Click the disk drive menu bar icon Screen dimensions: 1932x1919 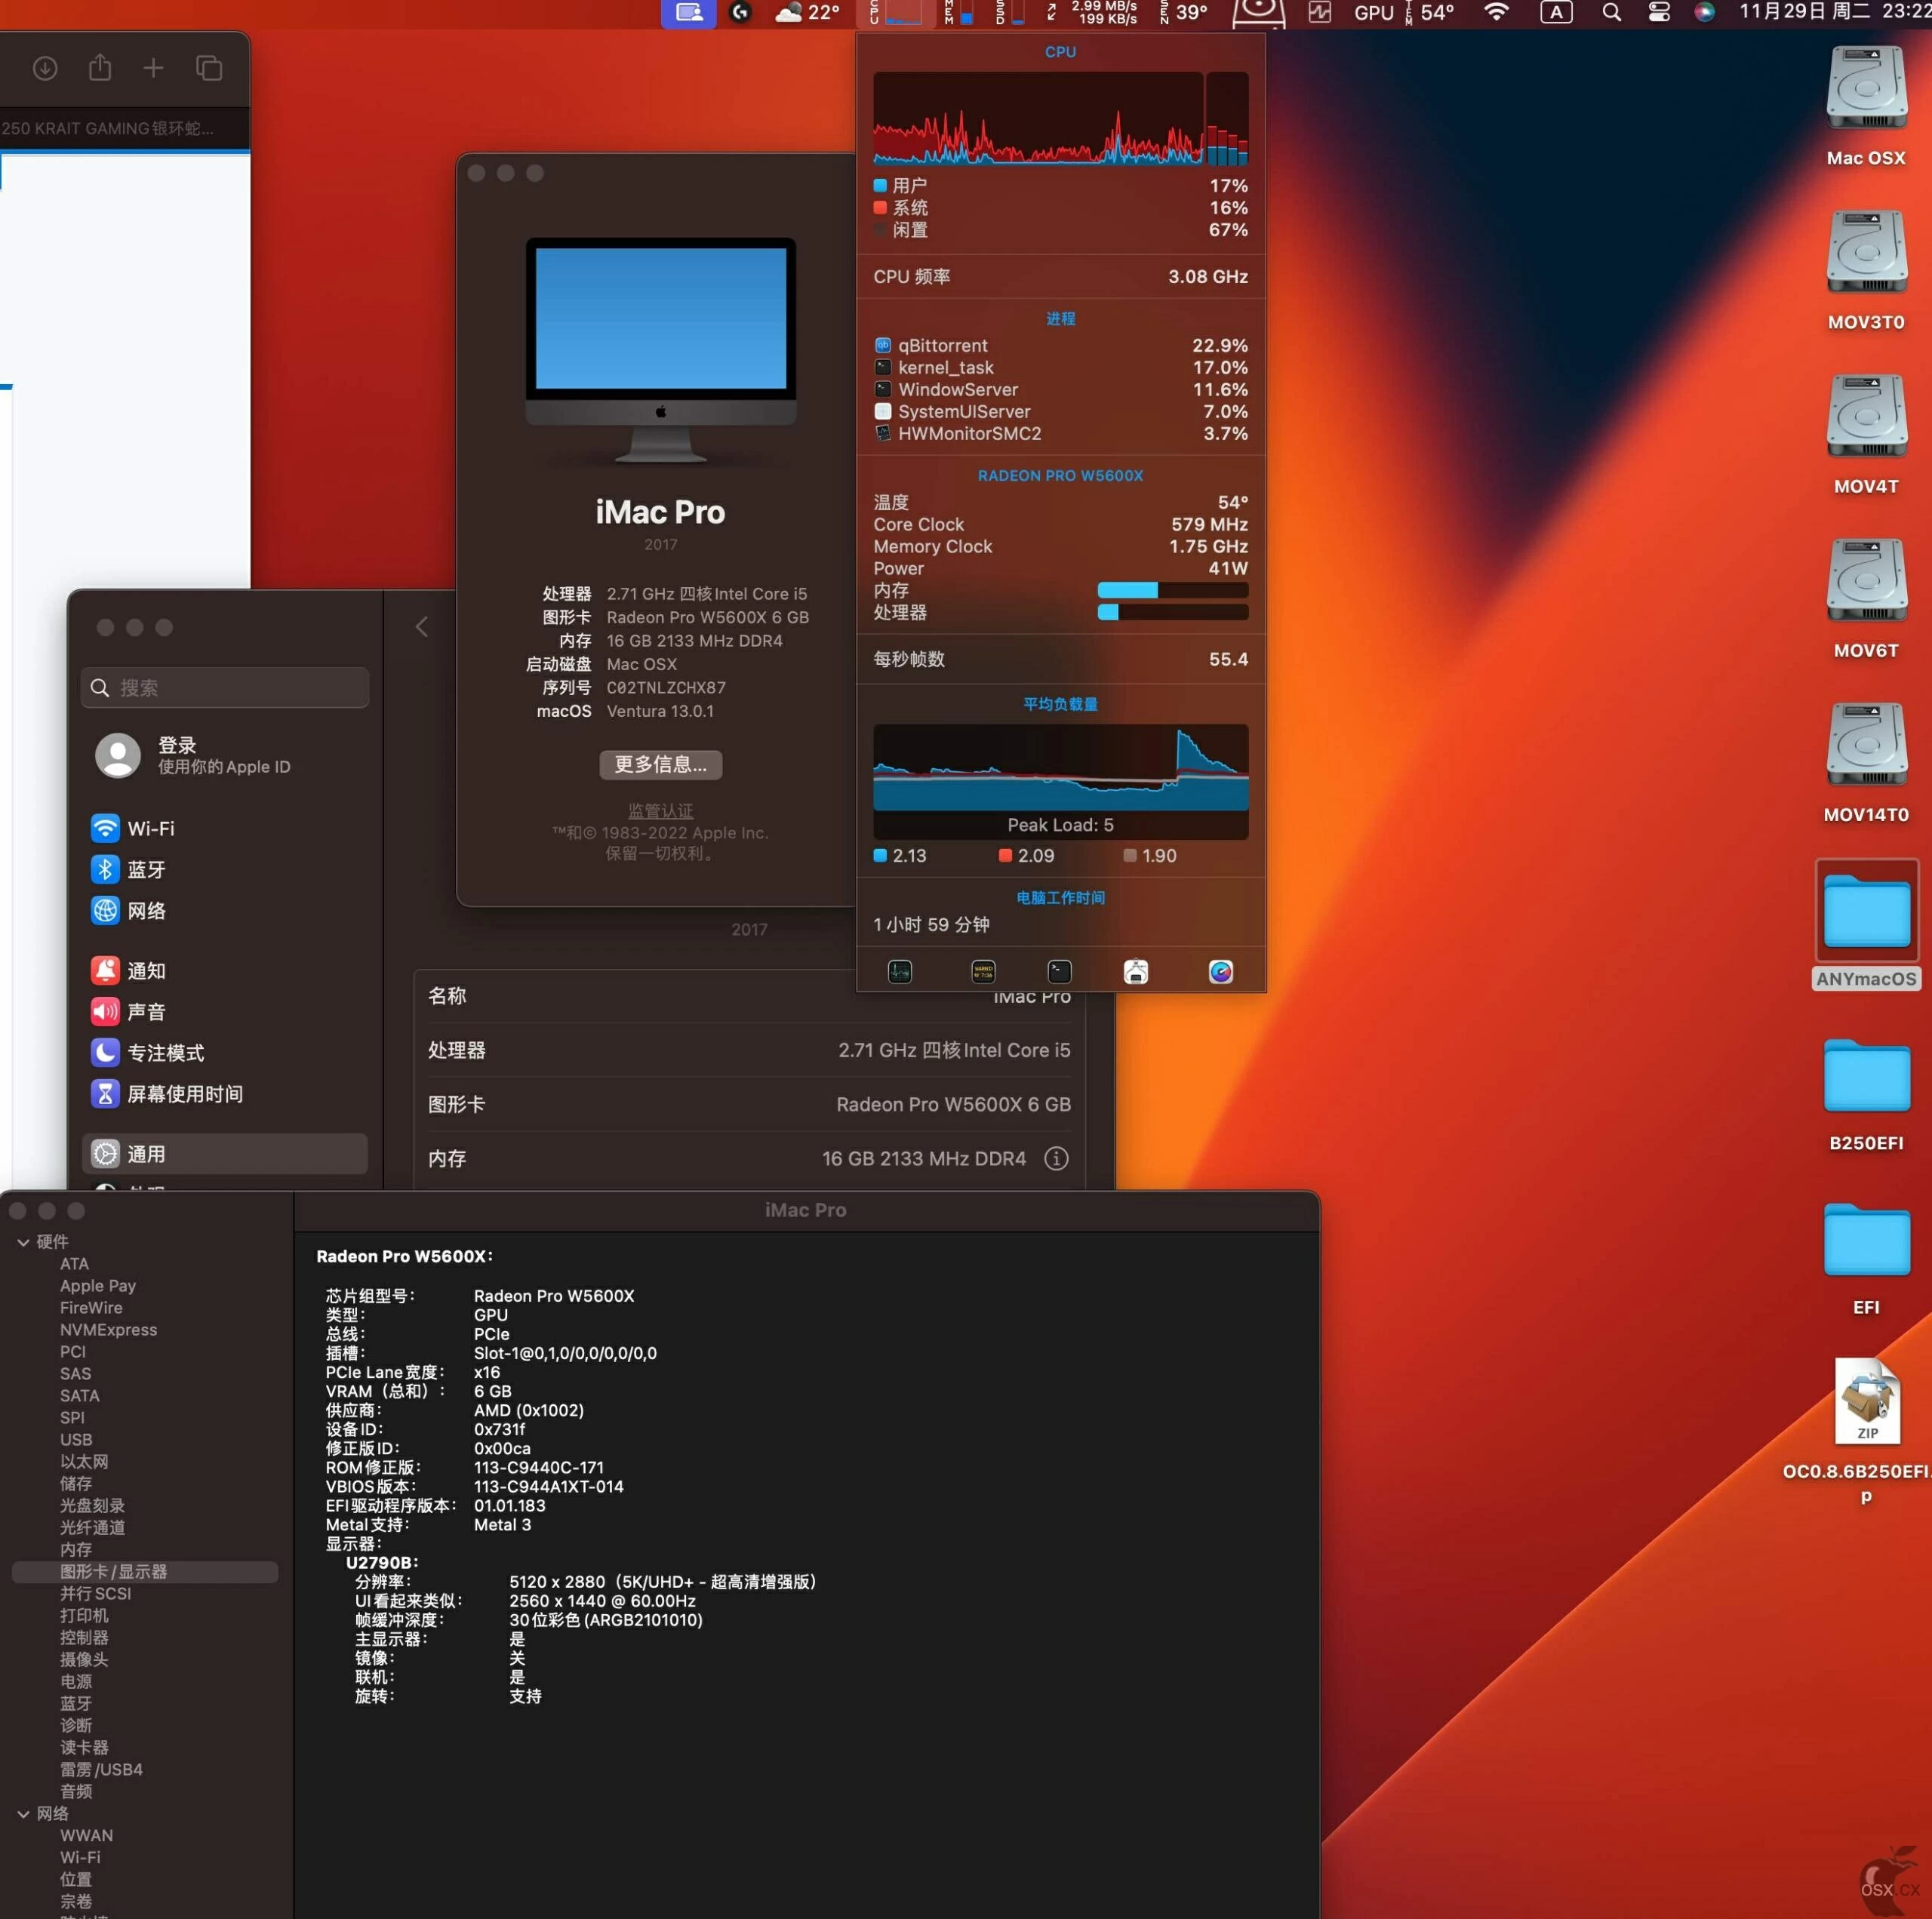(1258, 13)
